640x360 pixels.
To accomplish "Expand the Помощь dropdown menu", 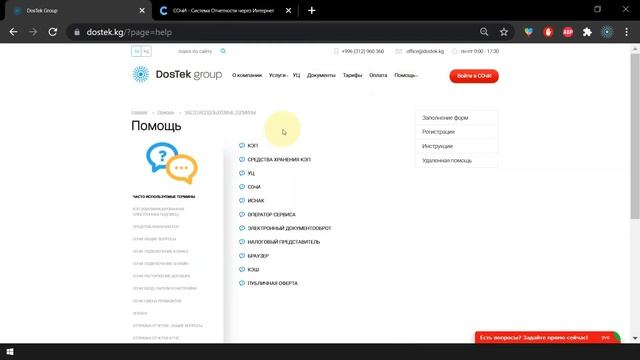I will (x=406, y=75).
